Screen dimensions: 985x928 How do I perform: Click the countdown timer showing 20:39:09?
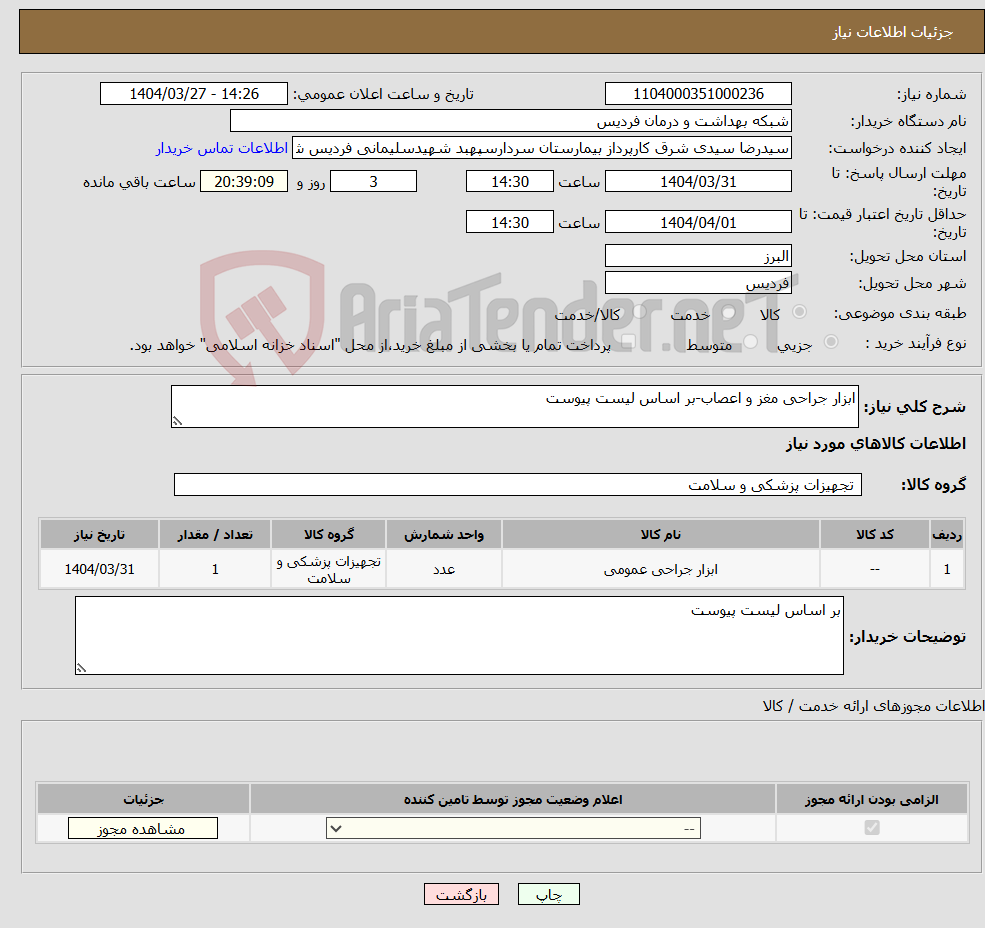(x=244, y=181)
